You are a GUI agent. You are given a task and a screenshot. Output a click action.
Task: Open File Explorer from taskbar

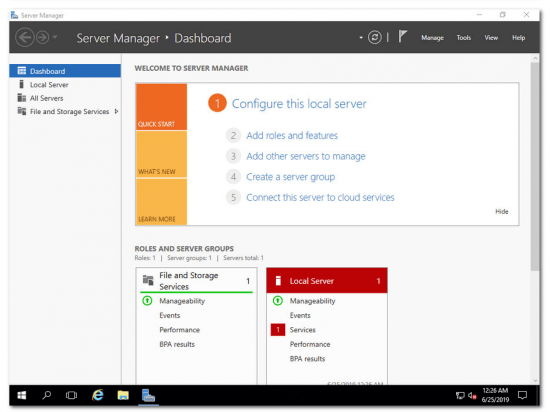tap(123, 395)
